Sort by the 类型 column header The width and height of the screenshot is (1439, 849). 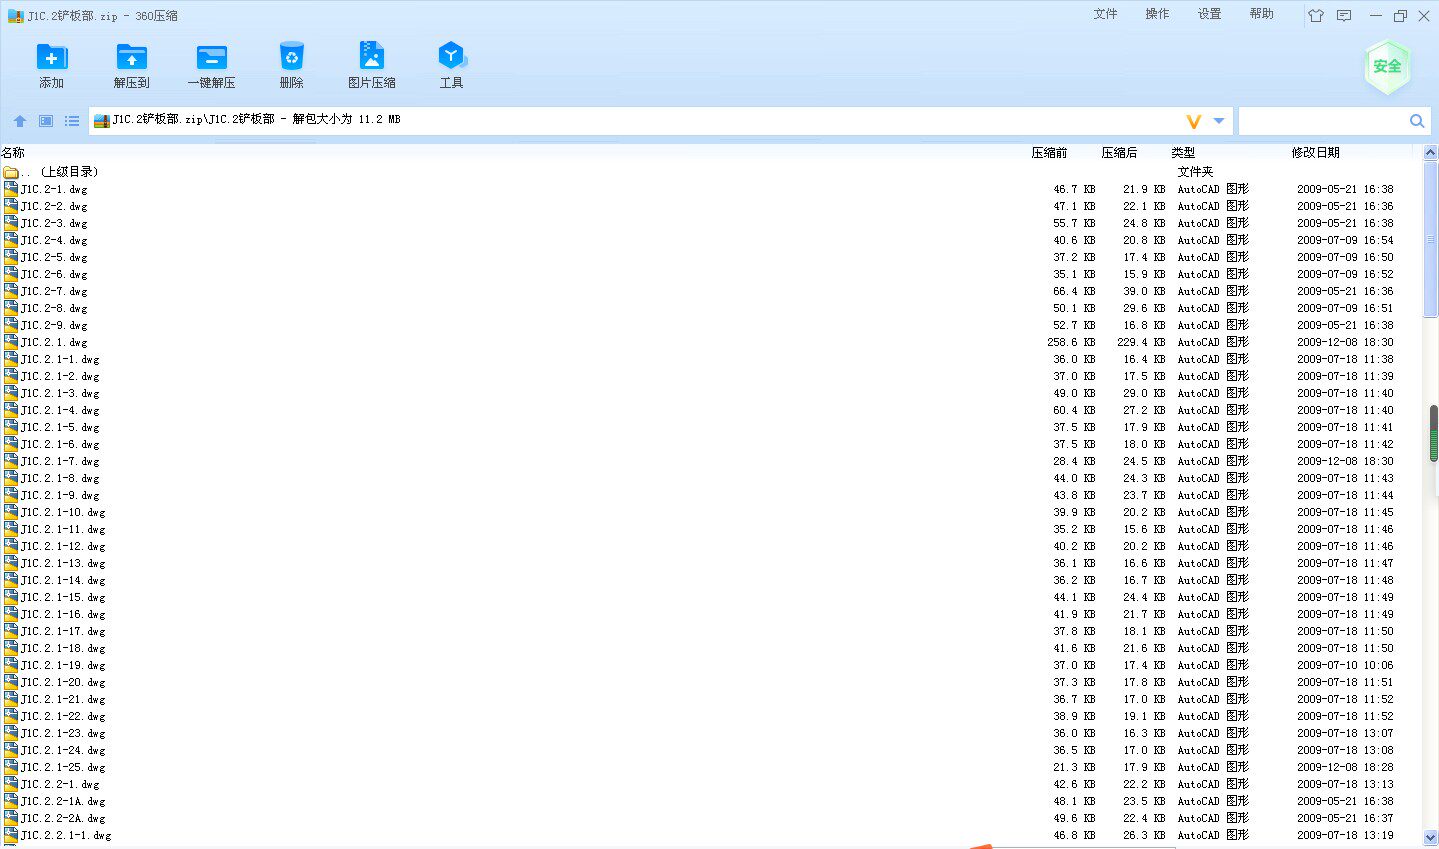pos(1183,153)
